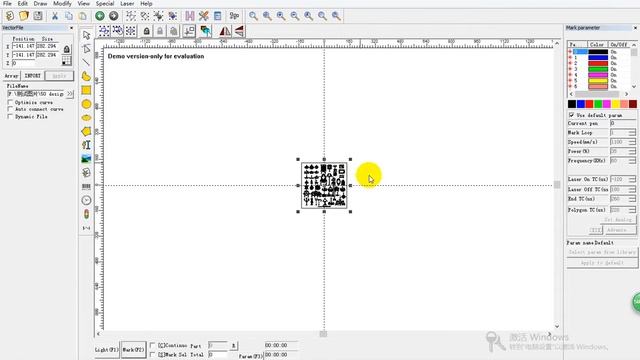Click the size lock padlock icon
The height and width of the screenshot is (360, 640).
[x=67, y=49]
